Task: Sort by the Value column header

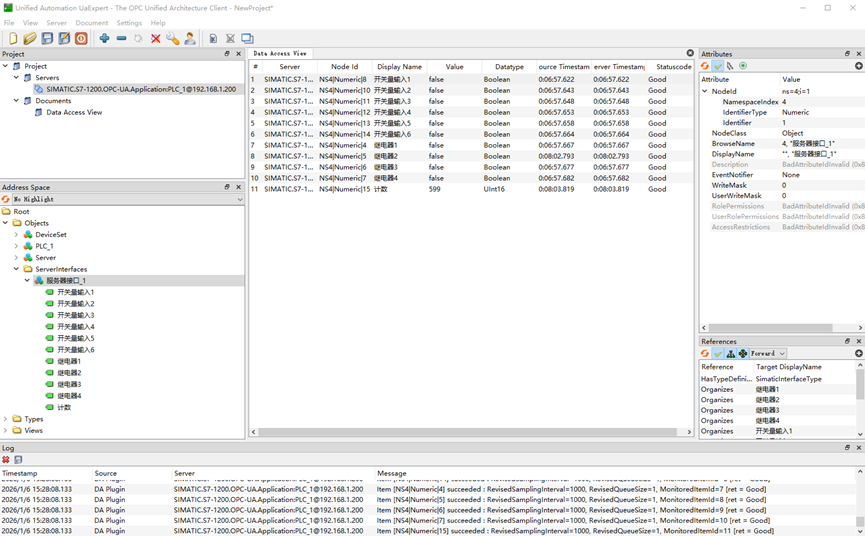Action: [x=454, y=67]
